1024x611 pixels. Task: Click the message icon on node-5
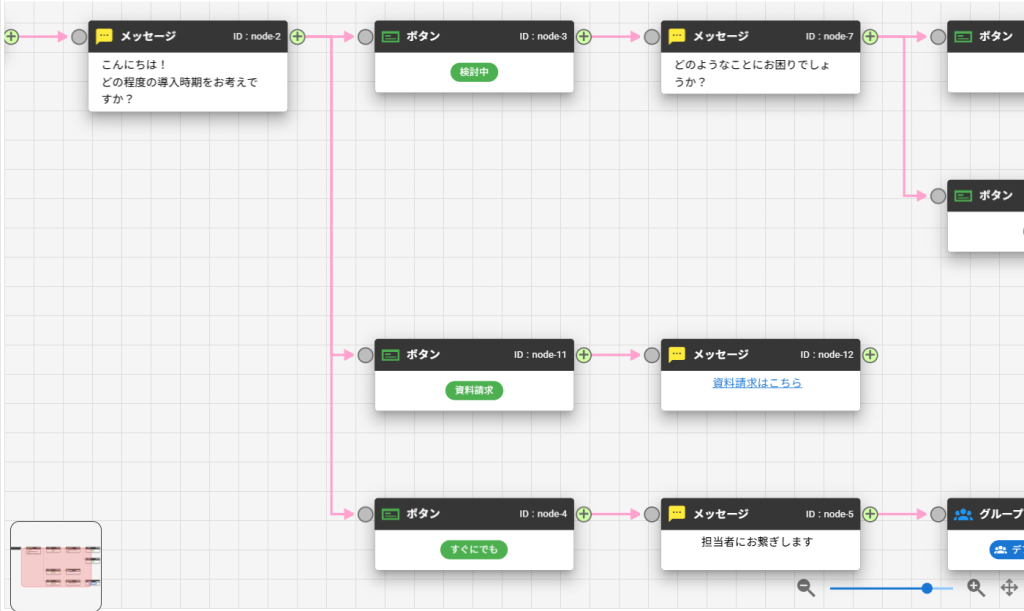pos(677,514)
